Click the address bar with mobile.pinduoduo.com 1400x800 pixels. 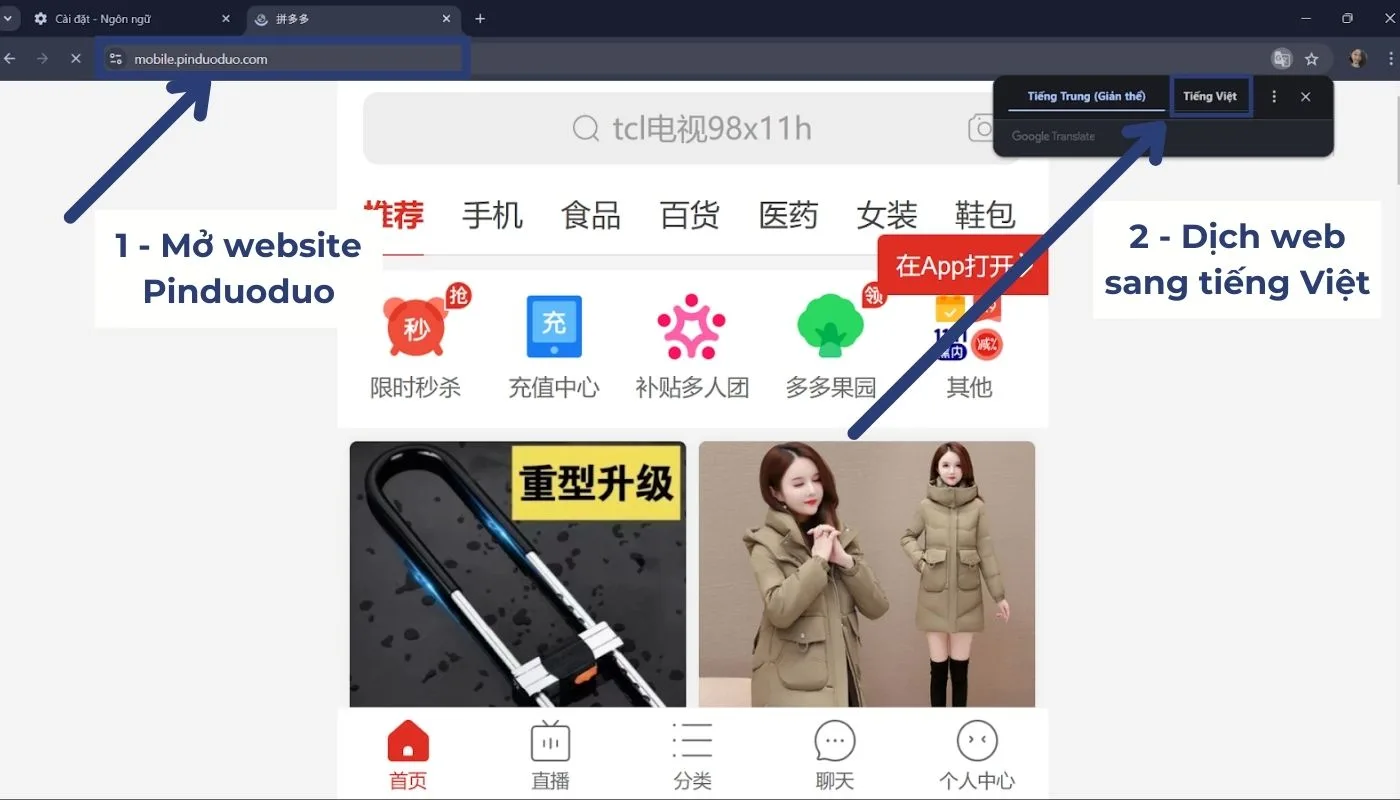[x=283, y=59]
